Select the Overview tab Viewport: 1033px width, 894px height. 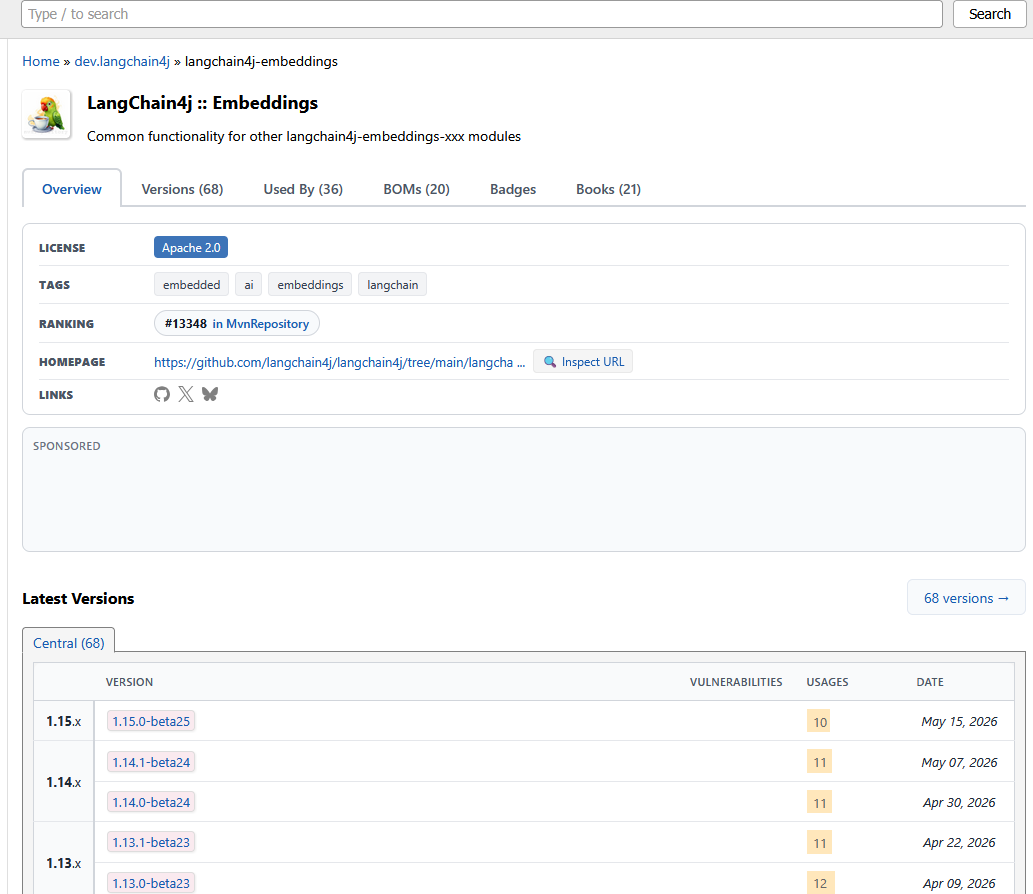[x=72, y=189]
